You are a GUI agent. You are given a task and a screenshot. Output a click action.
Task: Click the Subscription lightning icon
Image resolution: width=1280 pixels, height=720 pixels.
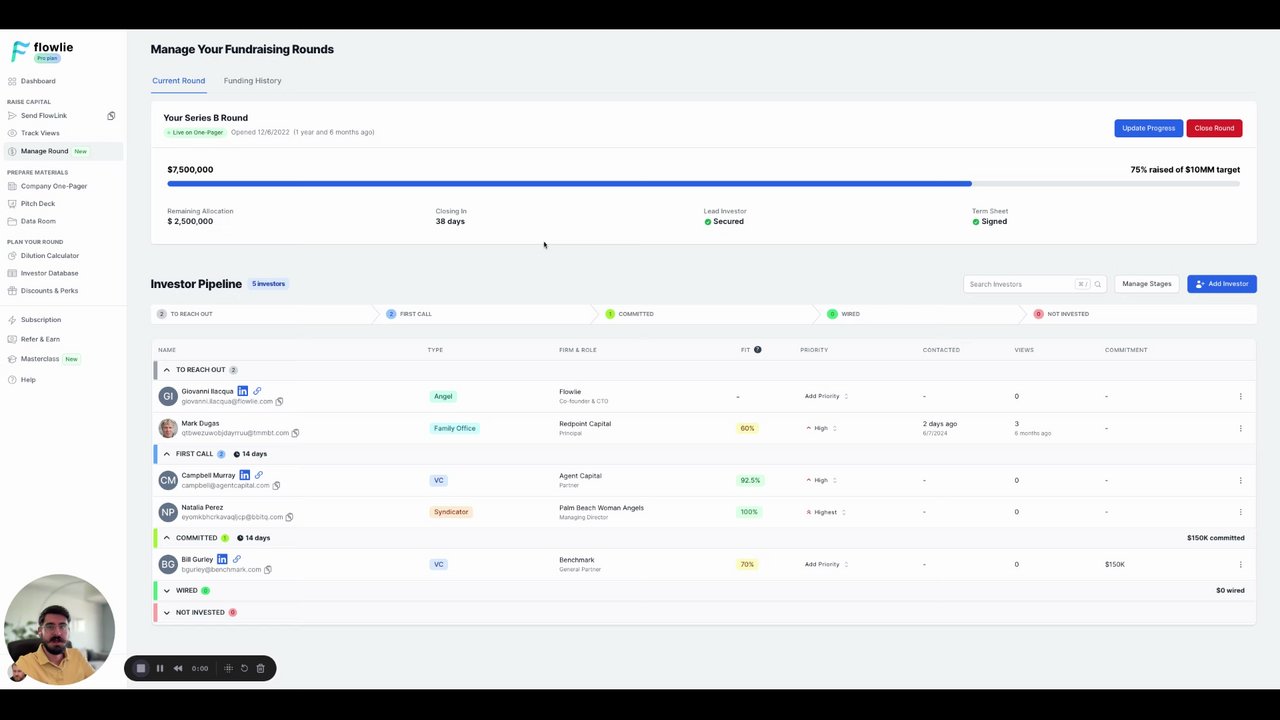point(12,320)
